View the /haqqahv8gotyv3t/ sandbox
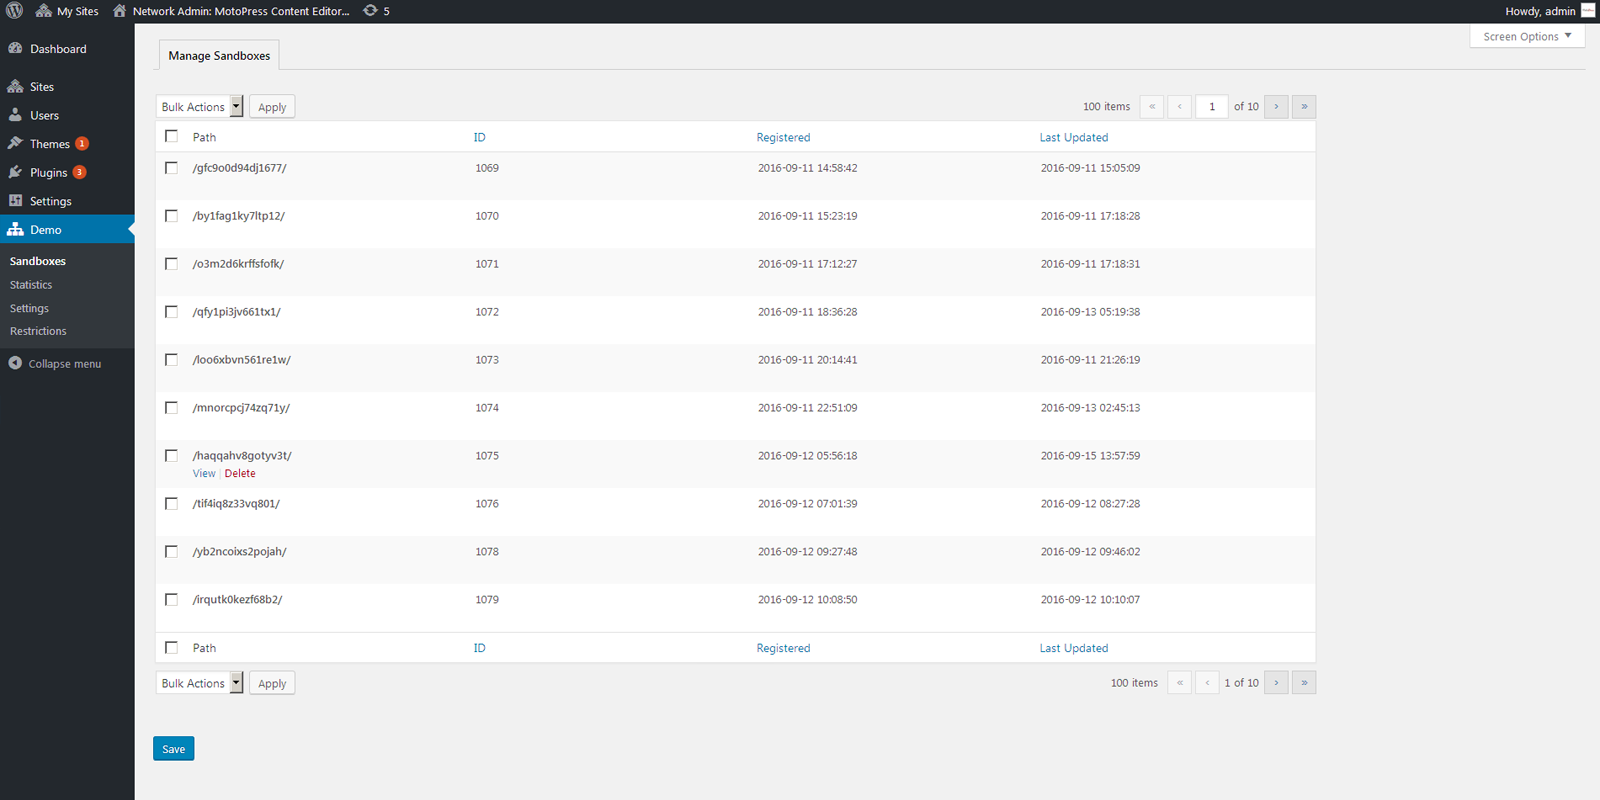This screenshot has height=800, width=1600. coord(204,473)
